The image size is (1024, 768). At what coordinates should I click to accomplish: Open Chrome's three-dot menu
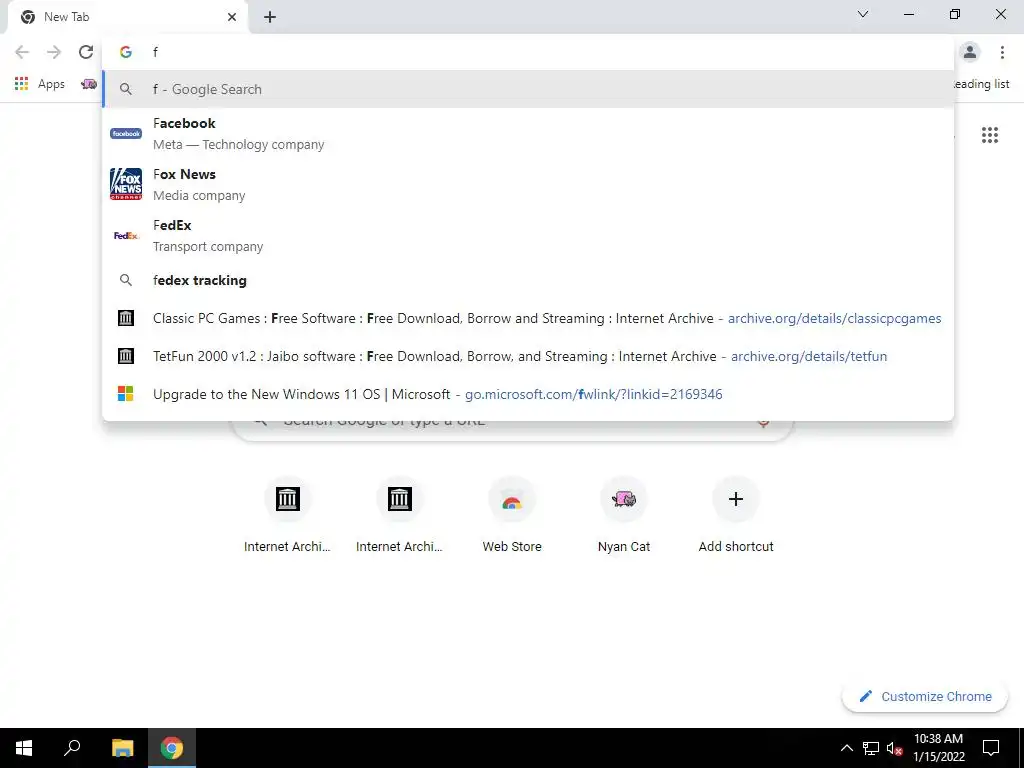1002,52
